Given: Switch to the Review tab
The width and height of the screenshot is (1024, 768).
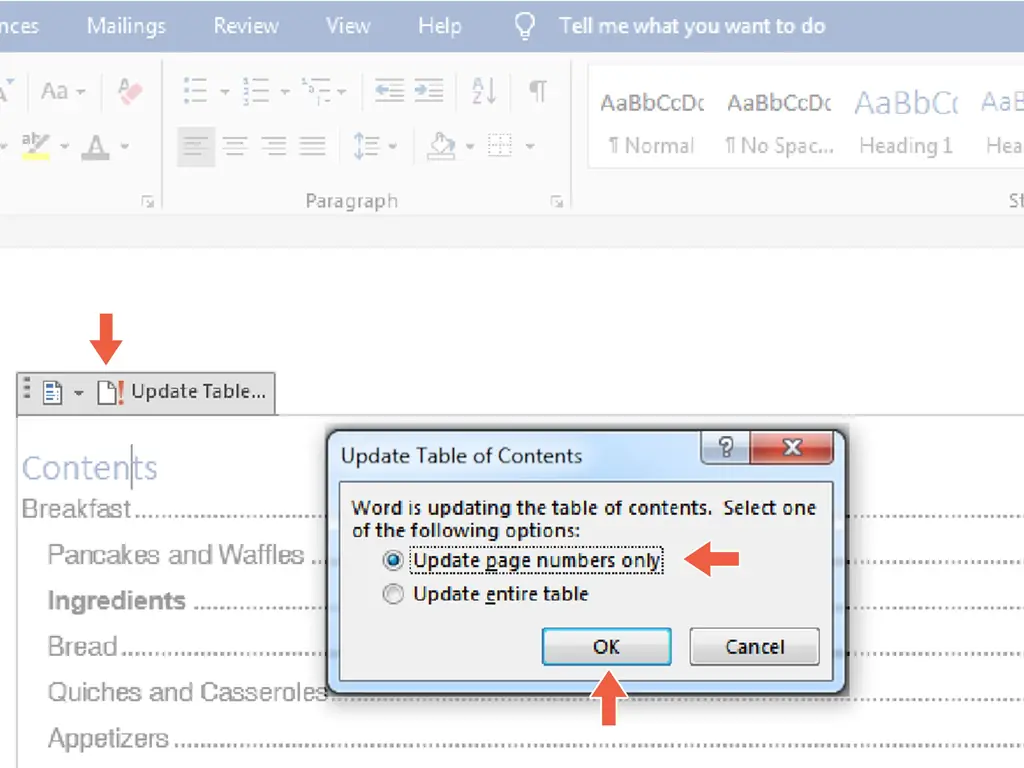Looking at the screenshot, I should click(x=245, y=26).
